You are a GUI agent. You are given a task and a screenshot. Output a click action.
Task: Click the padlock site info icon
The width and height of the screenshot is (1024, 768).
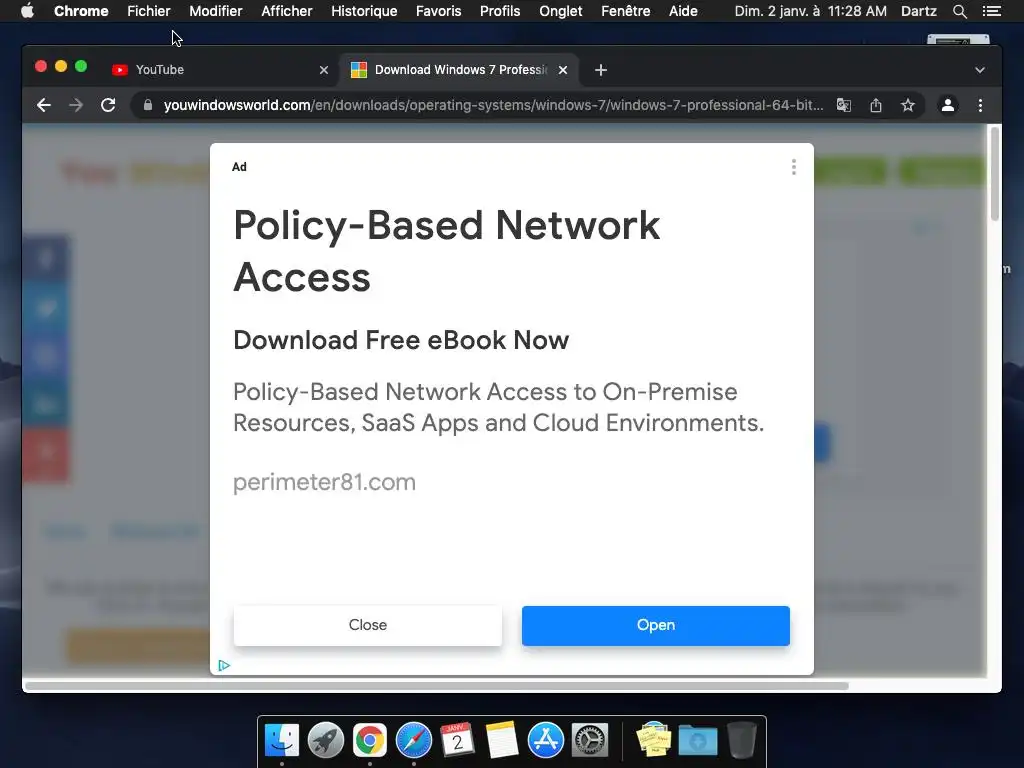(x=148, y=105)
